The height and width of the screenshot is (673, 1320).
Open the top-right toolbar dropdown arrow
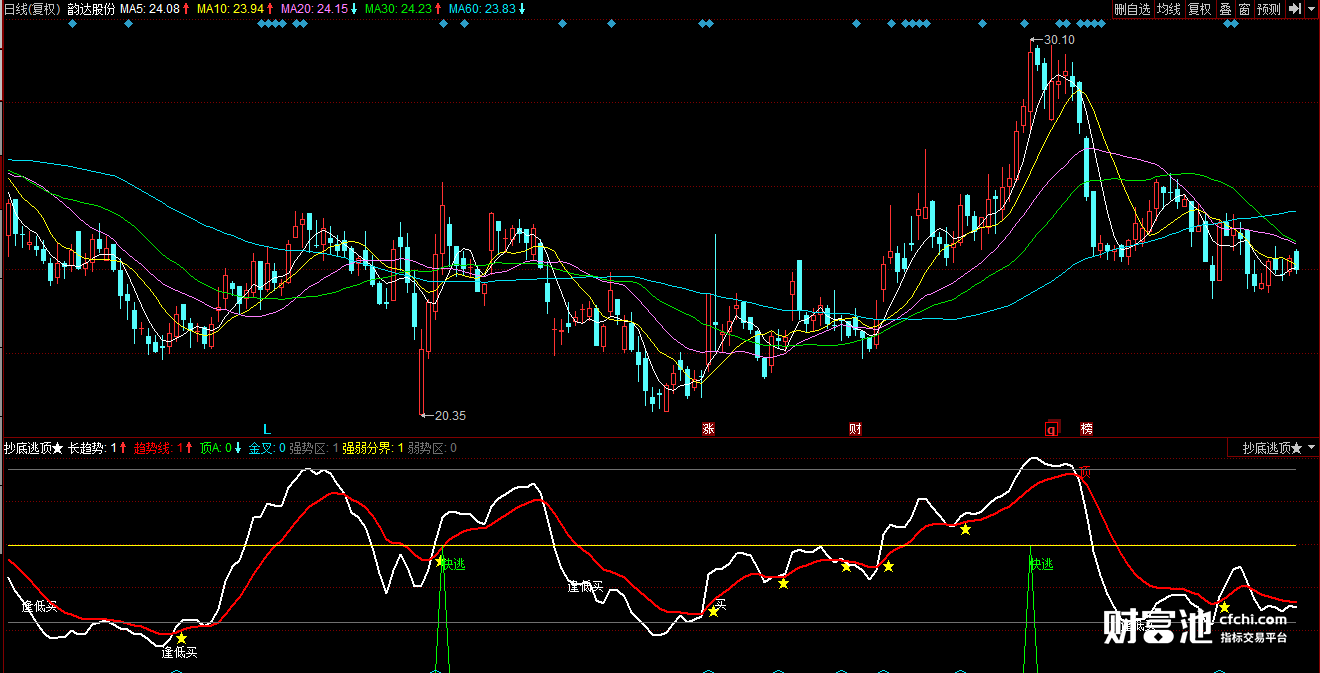pos(1310,9)
